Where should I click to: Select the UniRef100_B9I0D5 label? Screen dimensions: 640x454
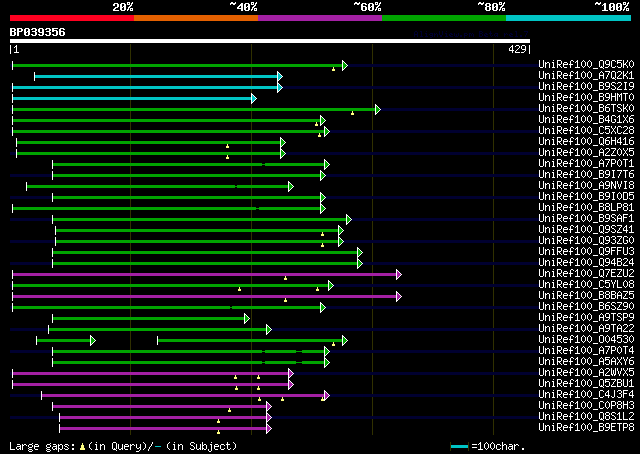[586, 197]
